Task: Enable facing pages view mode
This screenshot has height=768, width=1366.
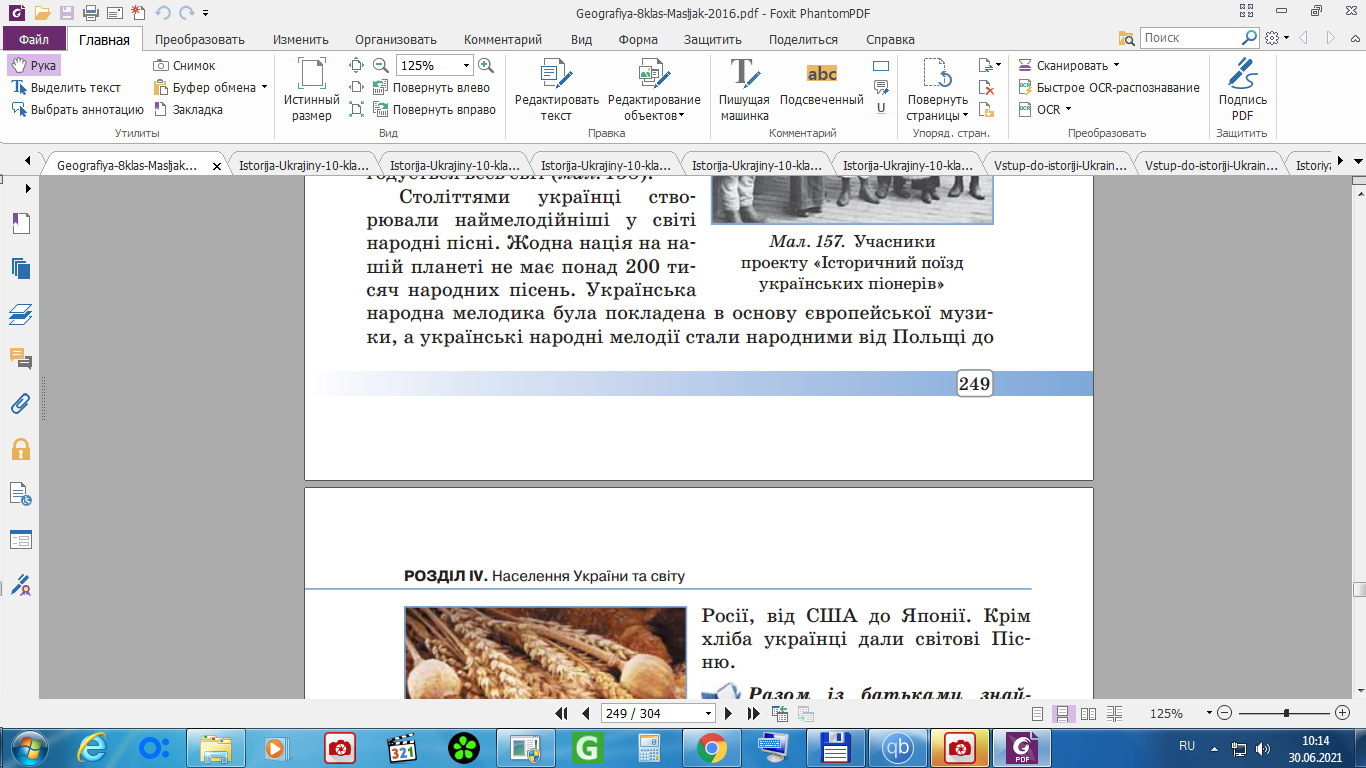Action: pyautogui.click(x=1089, y=714)
